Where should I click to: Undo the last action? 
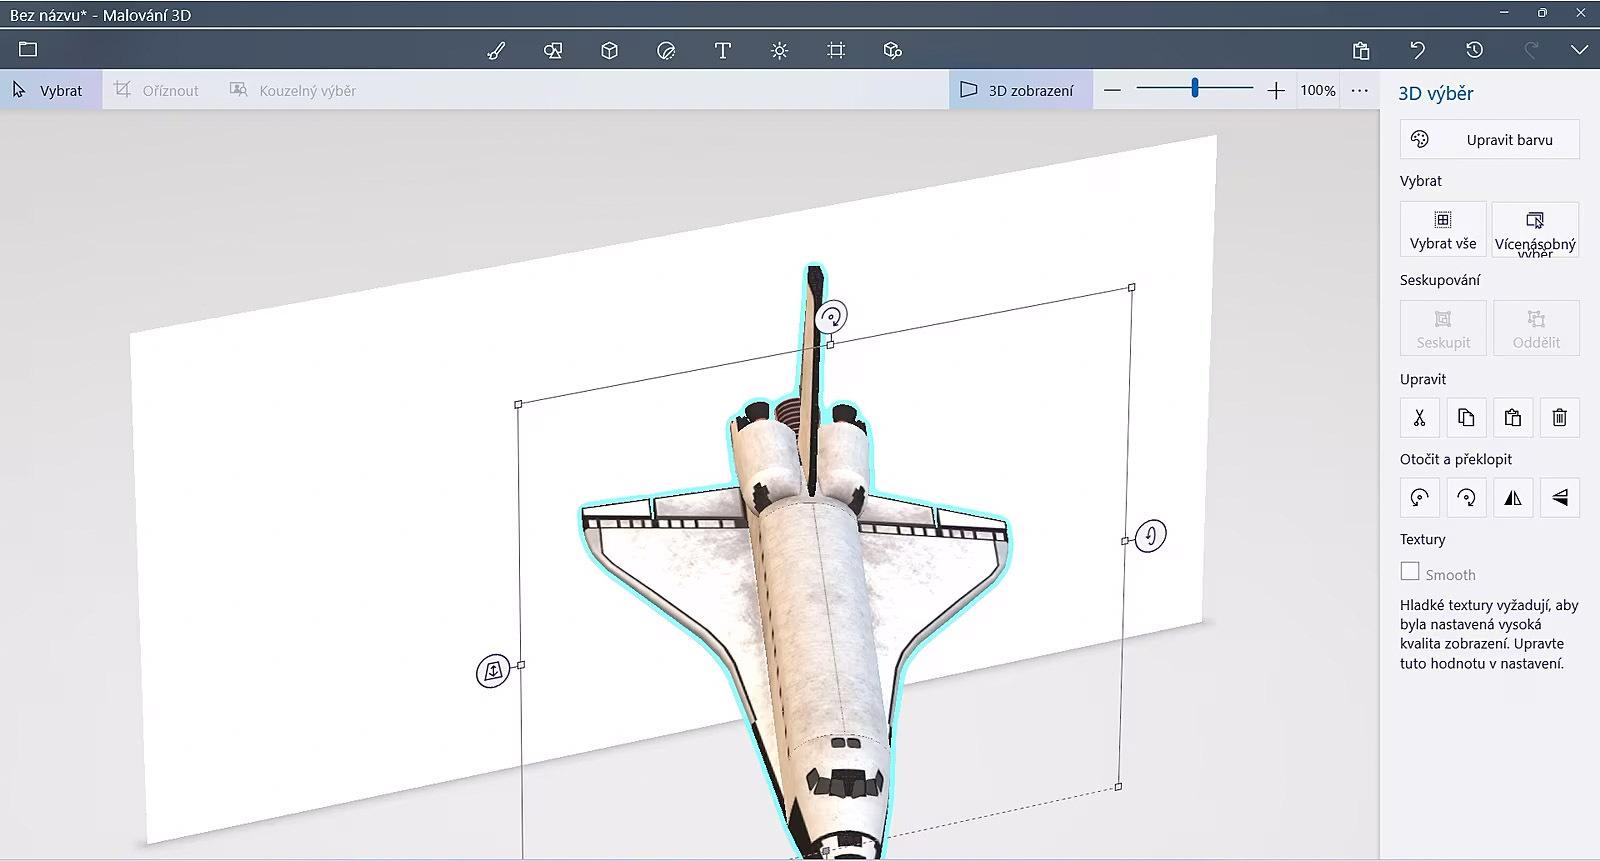tap(1417, 50)
